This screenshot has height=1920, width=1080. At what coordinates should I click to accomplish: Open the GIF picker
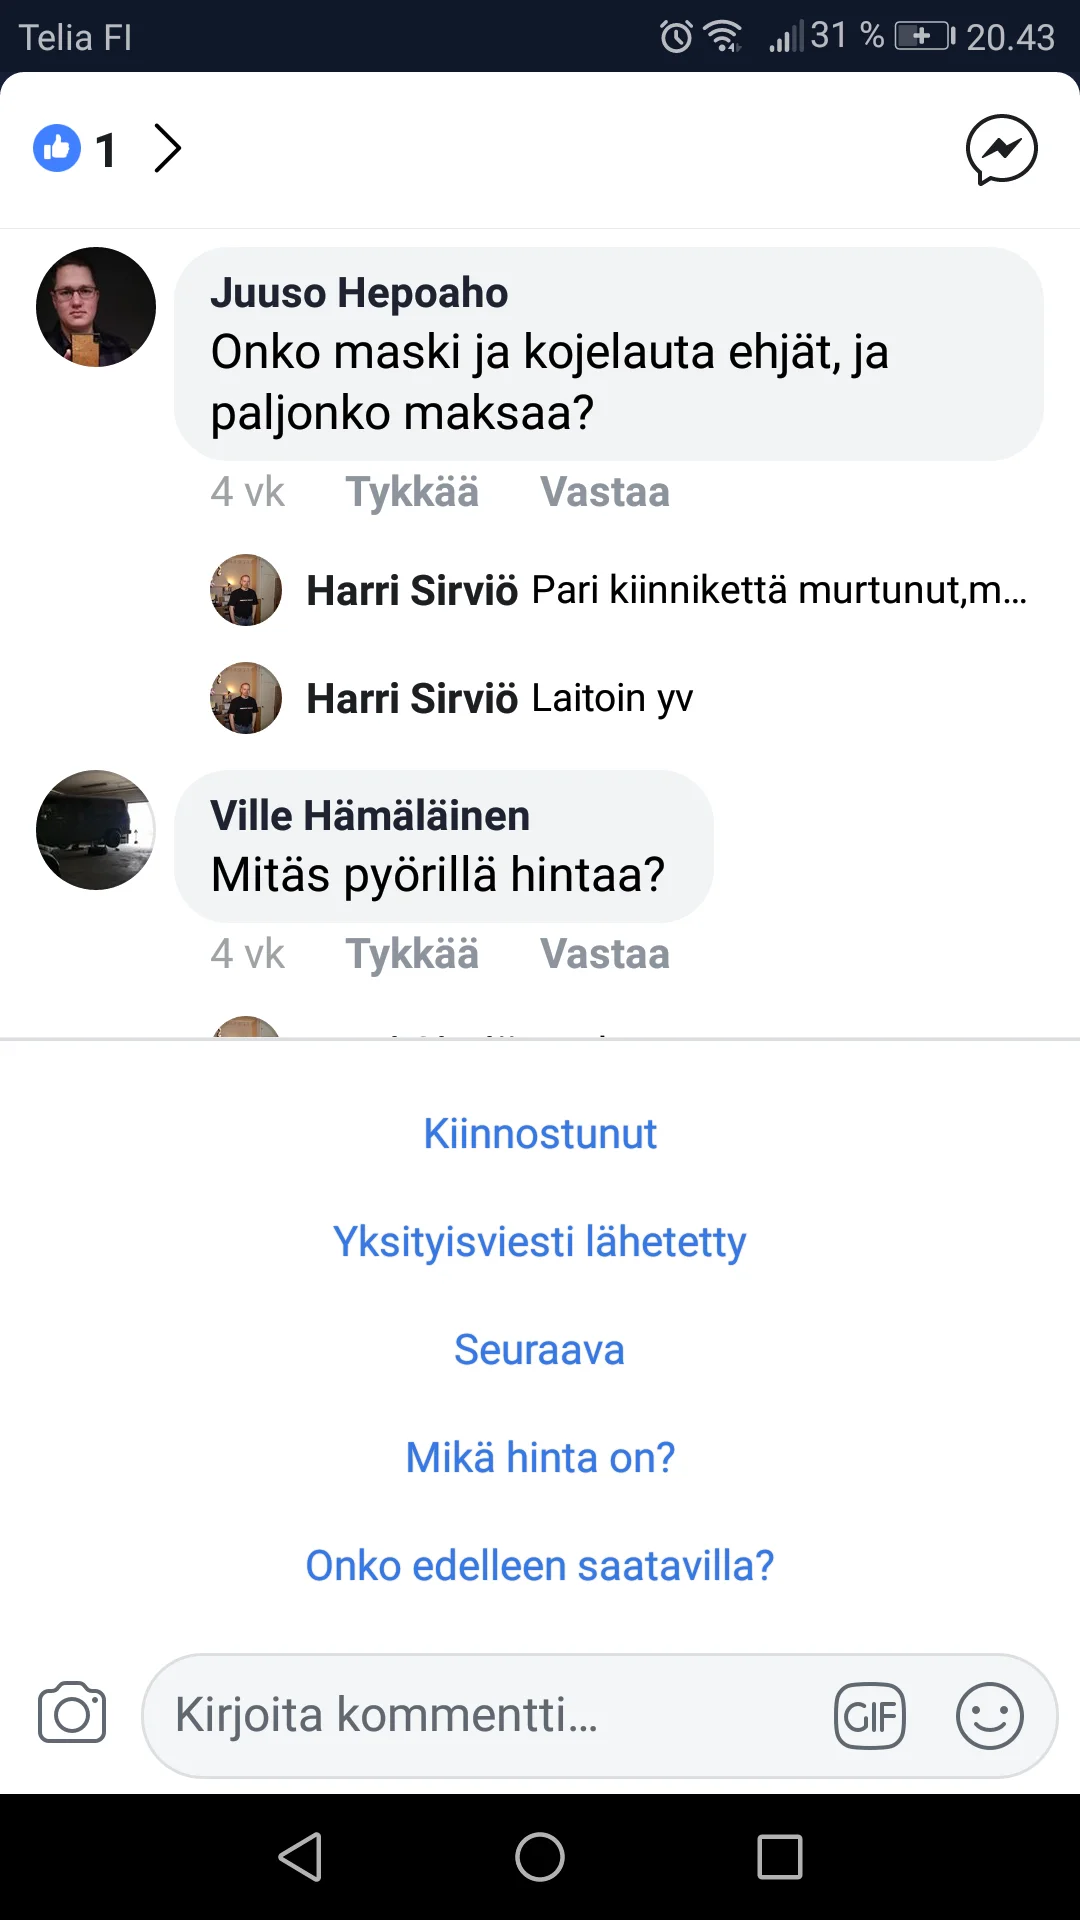[x=869, y=1716]
